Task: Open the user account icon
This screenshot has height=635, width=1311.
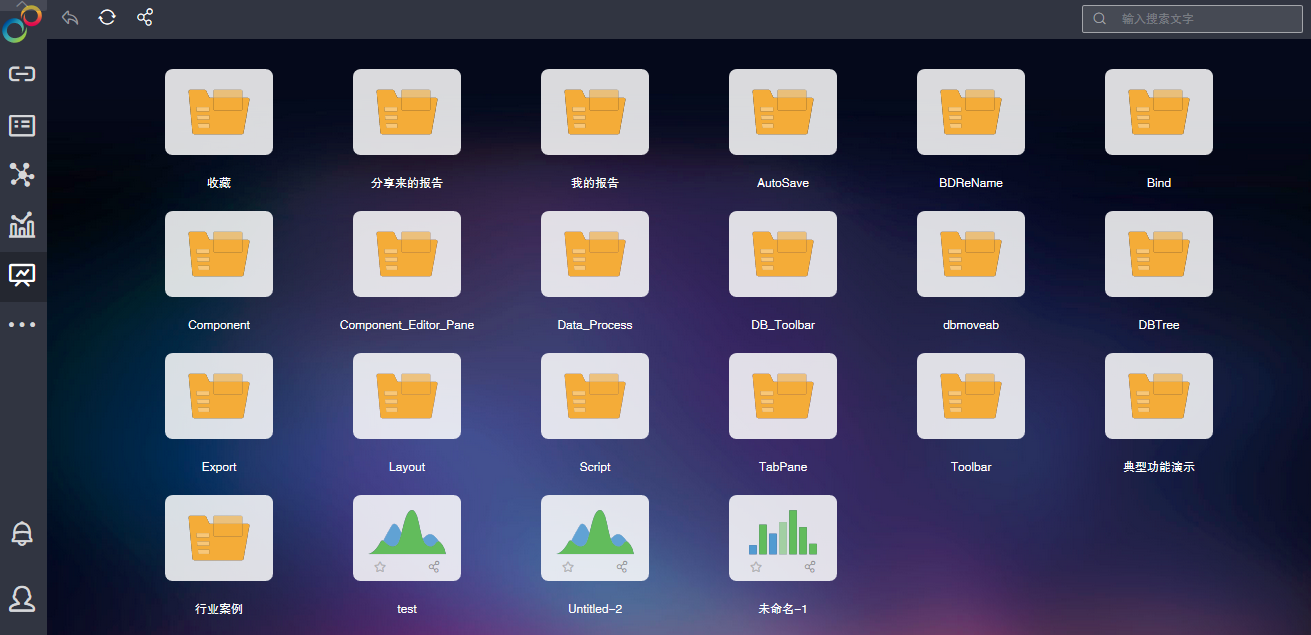Action: pos(22,598)
